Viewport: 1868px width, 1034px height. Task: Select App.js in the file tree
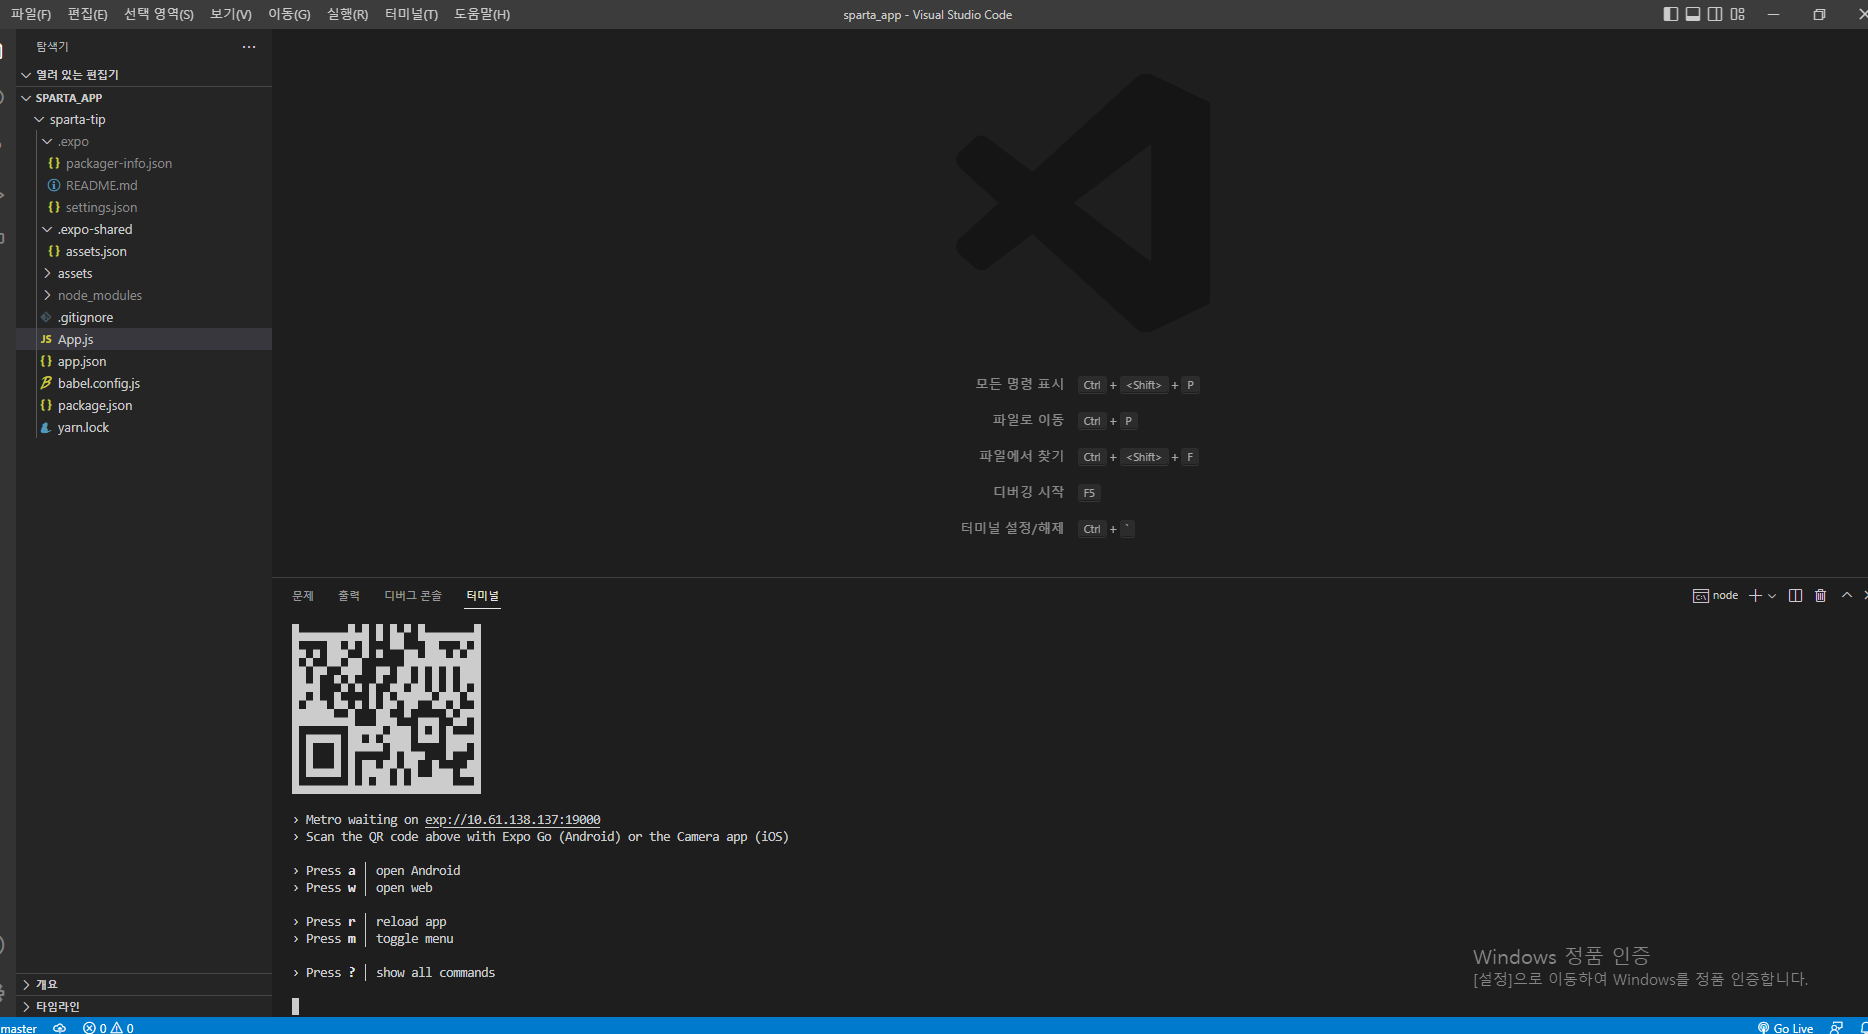click(x=144, y=340)
